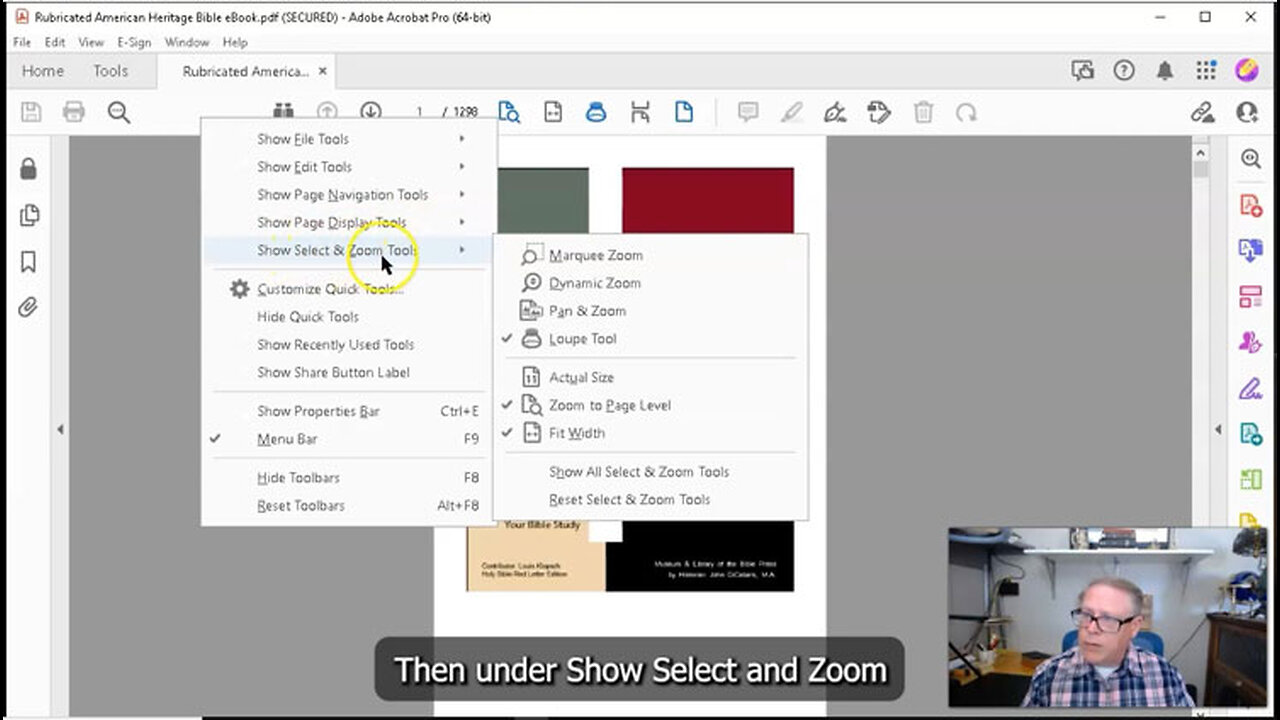Click the Print icon in toolbar
The height and width of the screenshot is (720, 1280).
pos(74,112)
